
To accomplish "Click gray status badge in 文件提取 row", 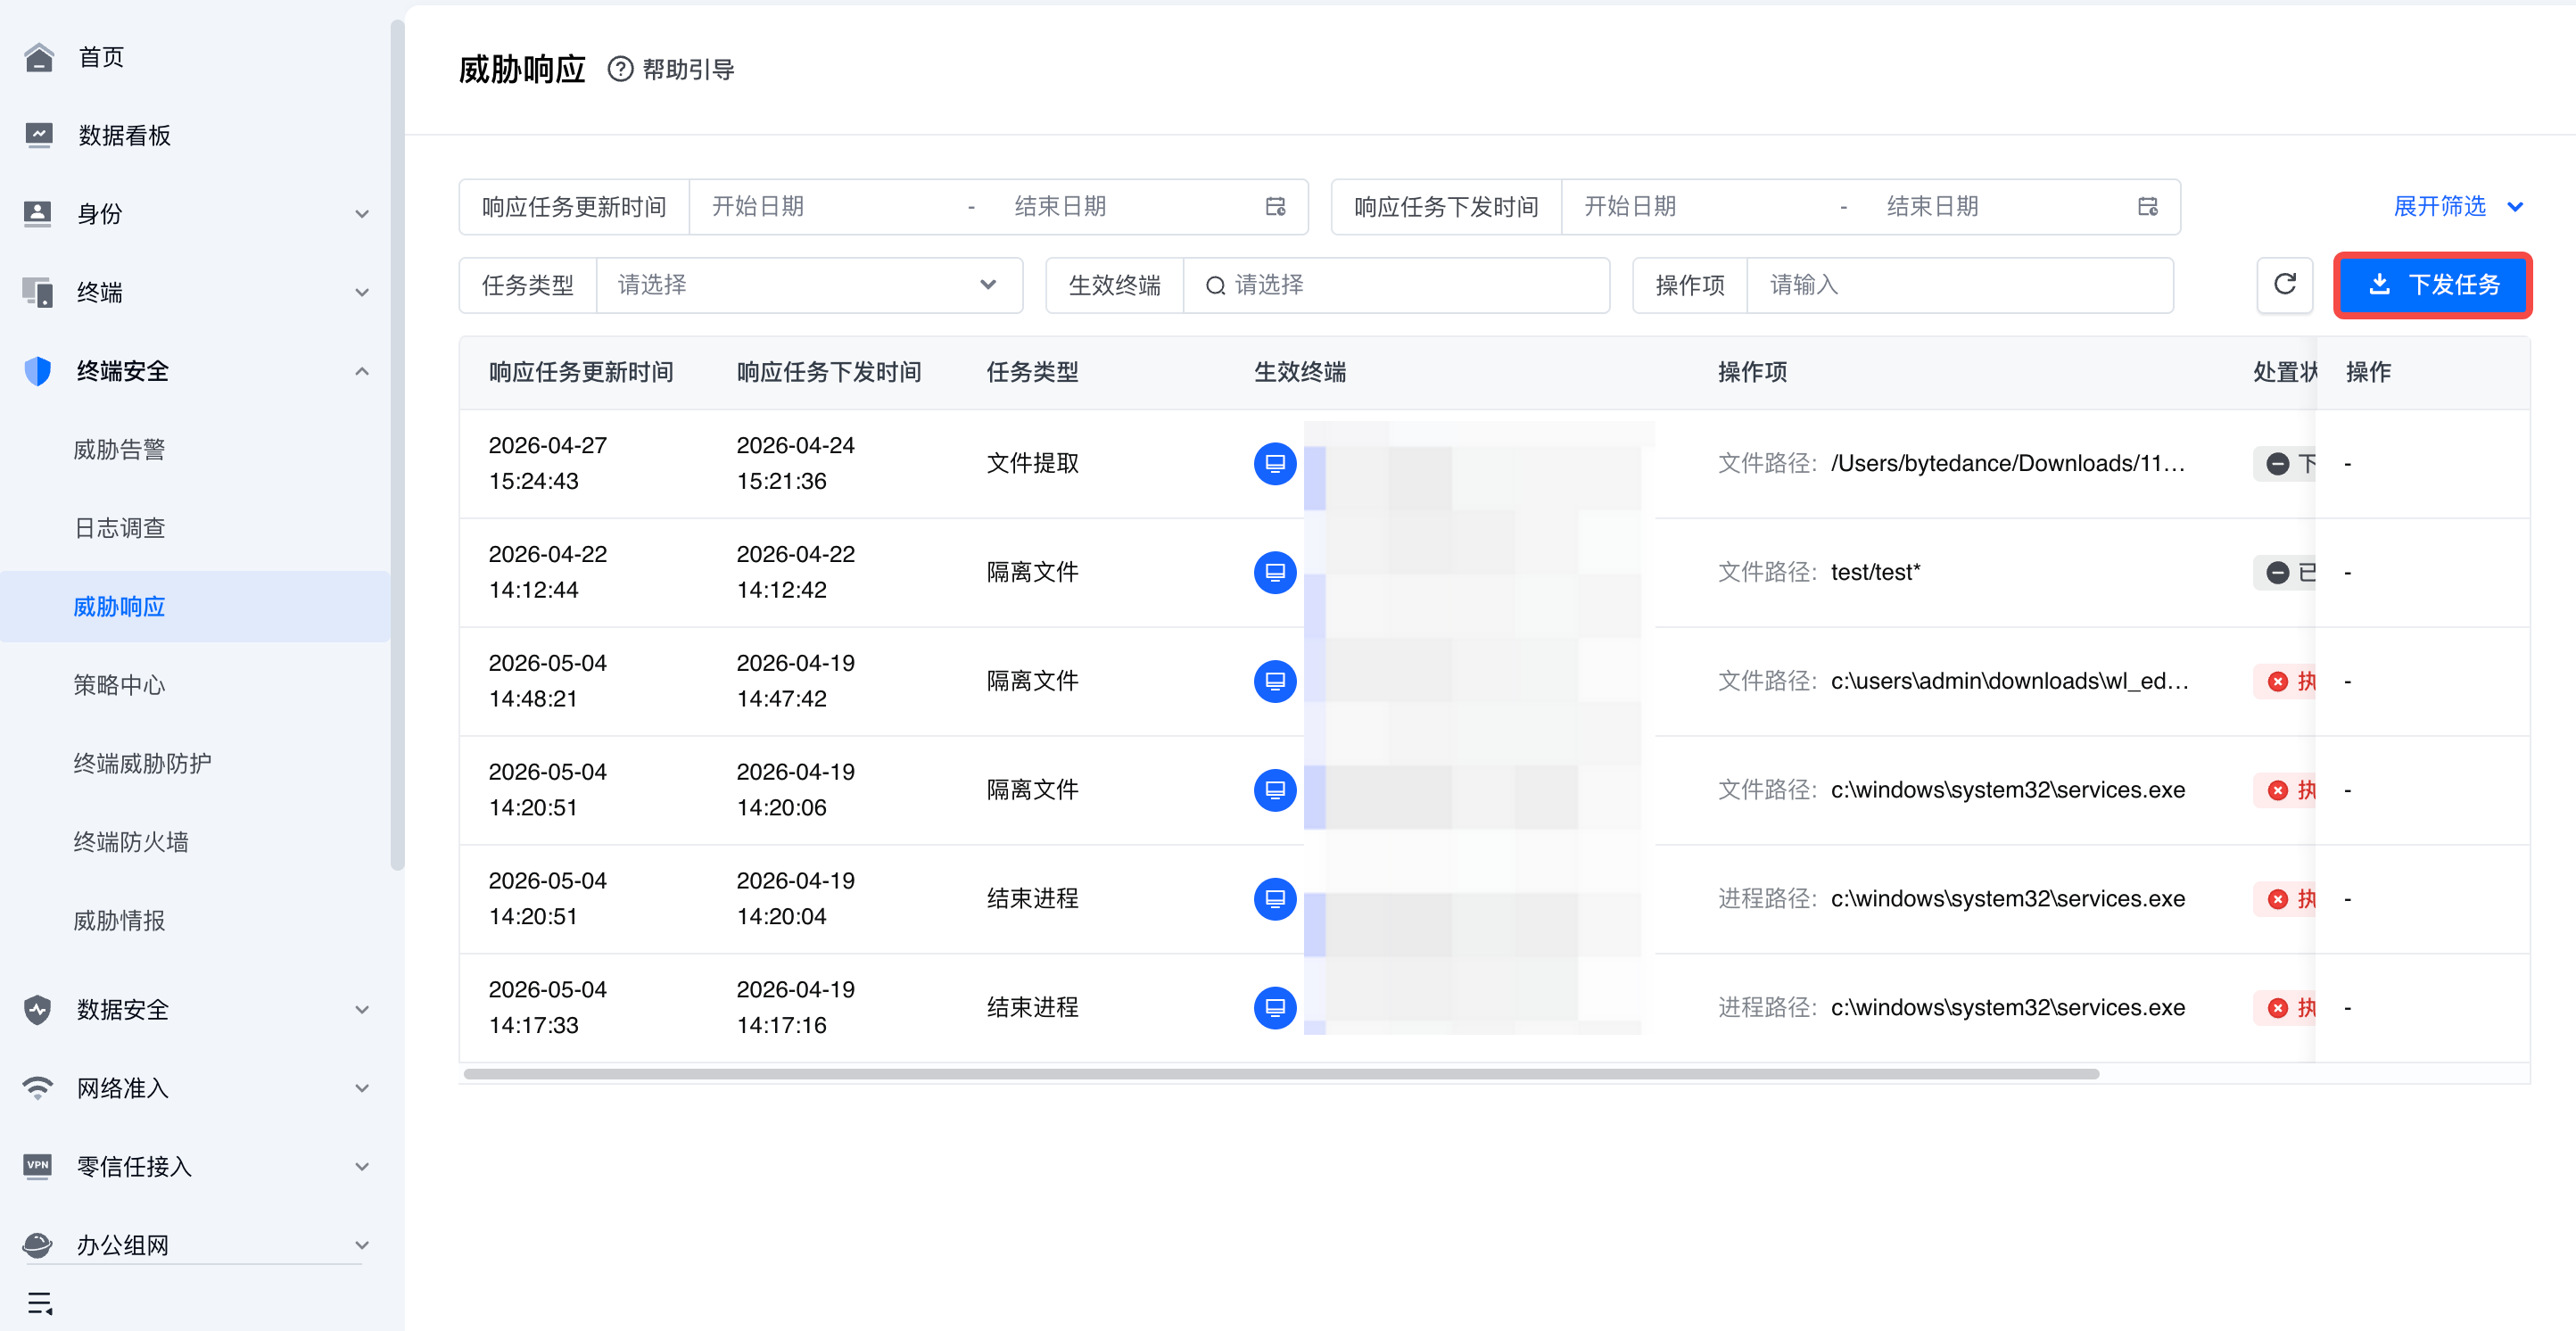I will click(x=2285, y=463).
